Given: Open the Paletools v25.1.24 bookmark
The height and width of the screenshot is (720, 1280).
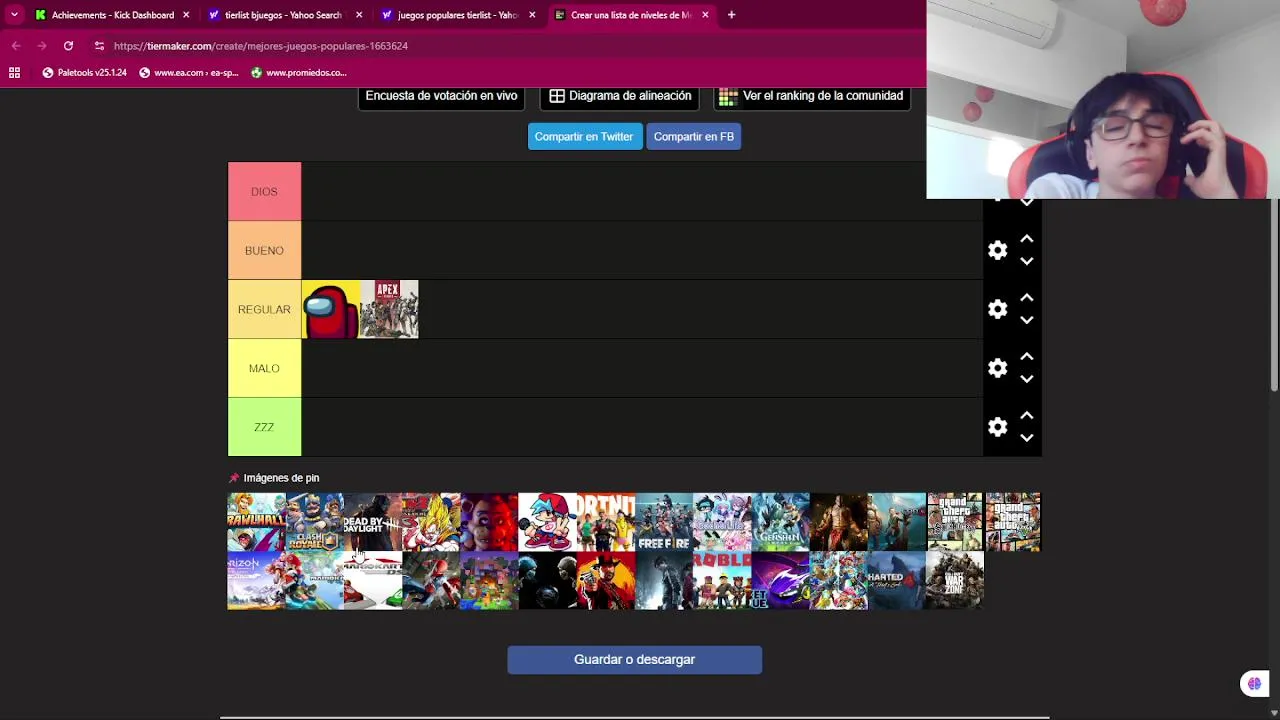Looking at the screenshot, I should point(84,72).
